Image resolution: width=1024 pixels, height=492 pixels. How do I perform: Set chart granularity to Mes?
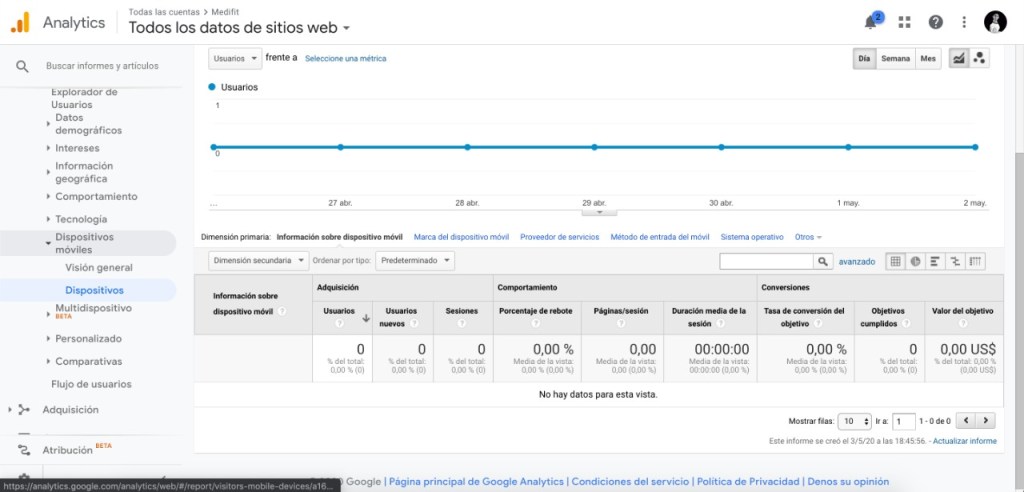click(x=928, y=58)
